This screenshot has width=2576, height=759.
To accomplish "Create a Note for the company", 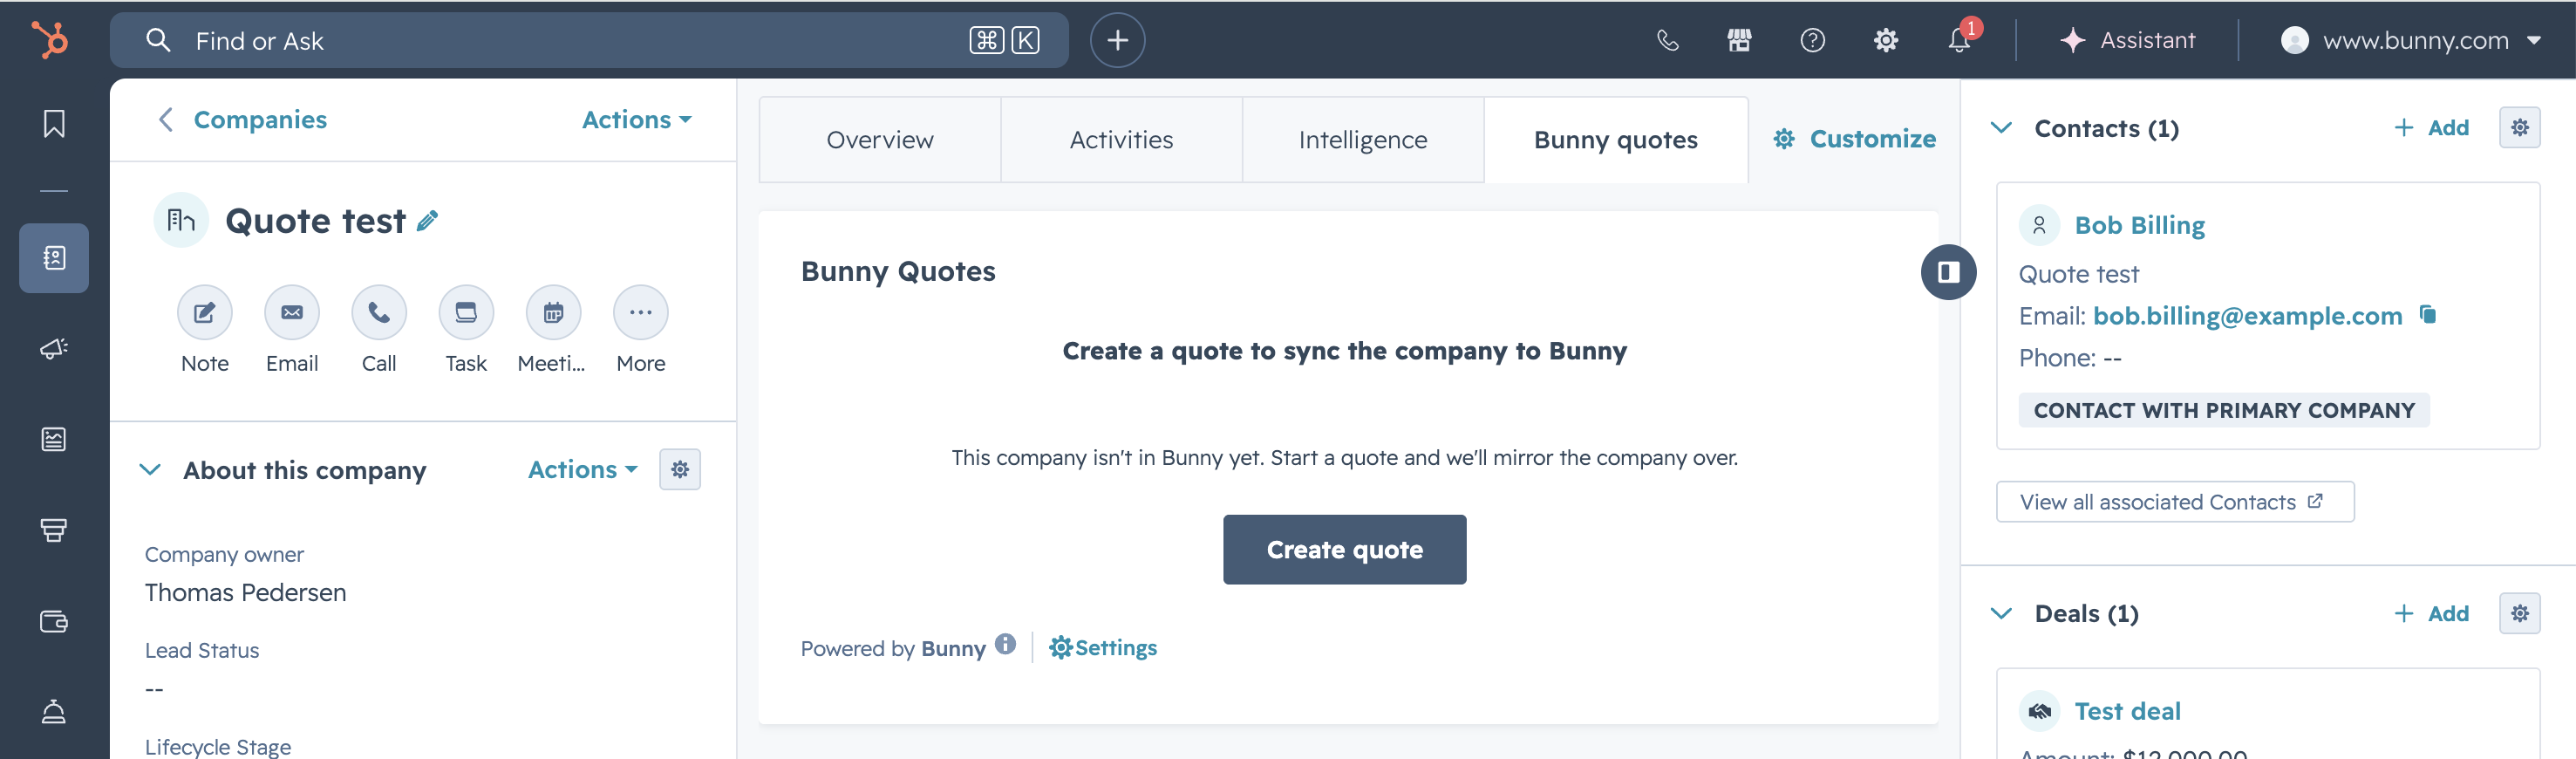I will [x=204, y=312].
